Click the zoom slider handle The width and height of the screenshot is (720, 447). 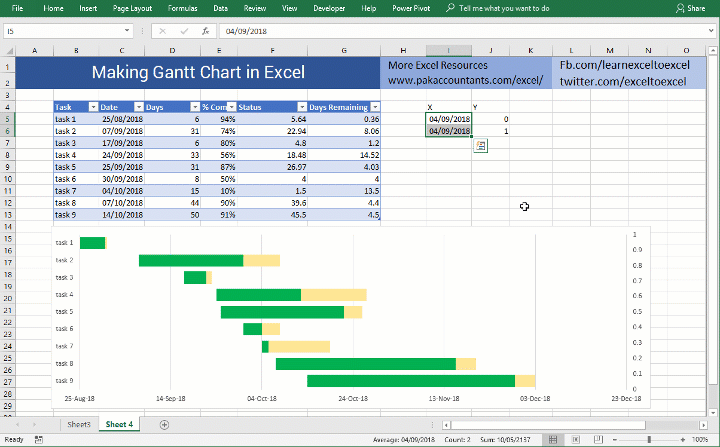(x=649, y=440)
